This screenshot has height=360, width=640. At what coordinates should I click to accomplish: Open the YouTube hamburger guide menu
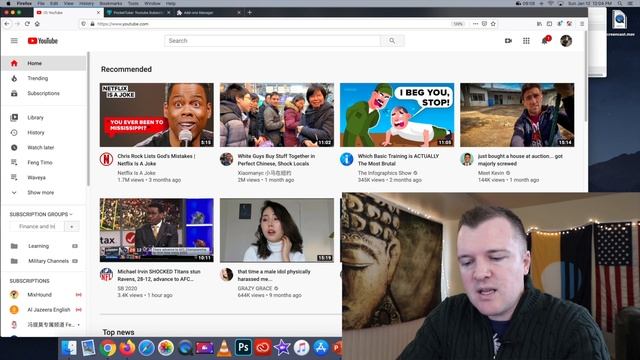(14, 41)
